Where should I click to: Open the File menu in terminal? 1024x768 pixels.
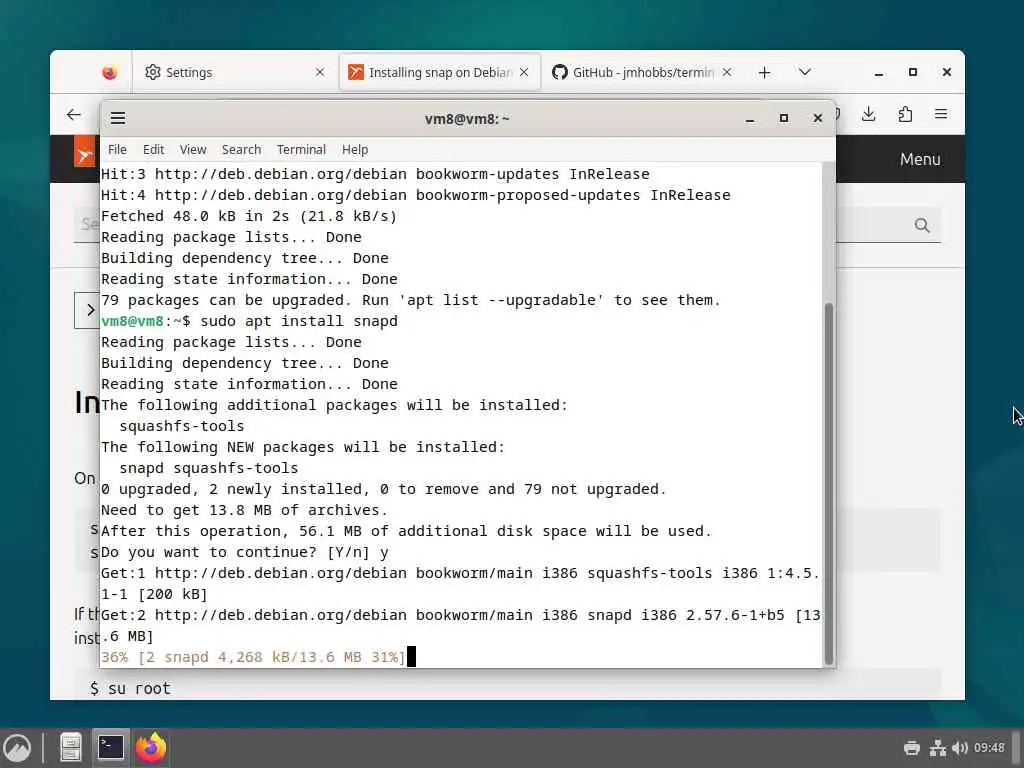[x=118, y=150]
